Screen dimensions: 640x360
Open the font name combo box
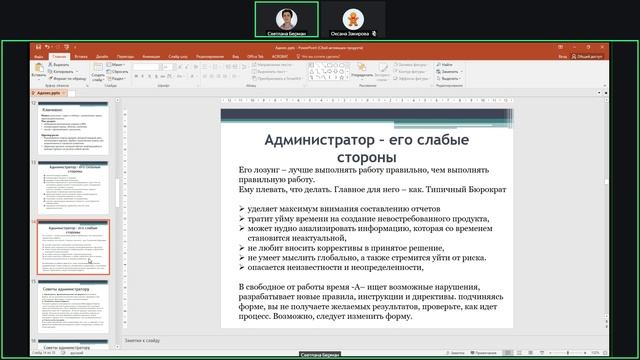tap(147, 67)
